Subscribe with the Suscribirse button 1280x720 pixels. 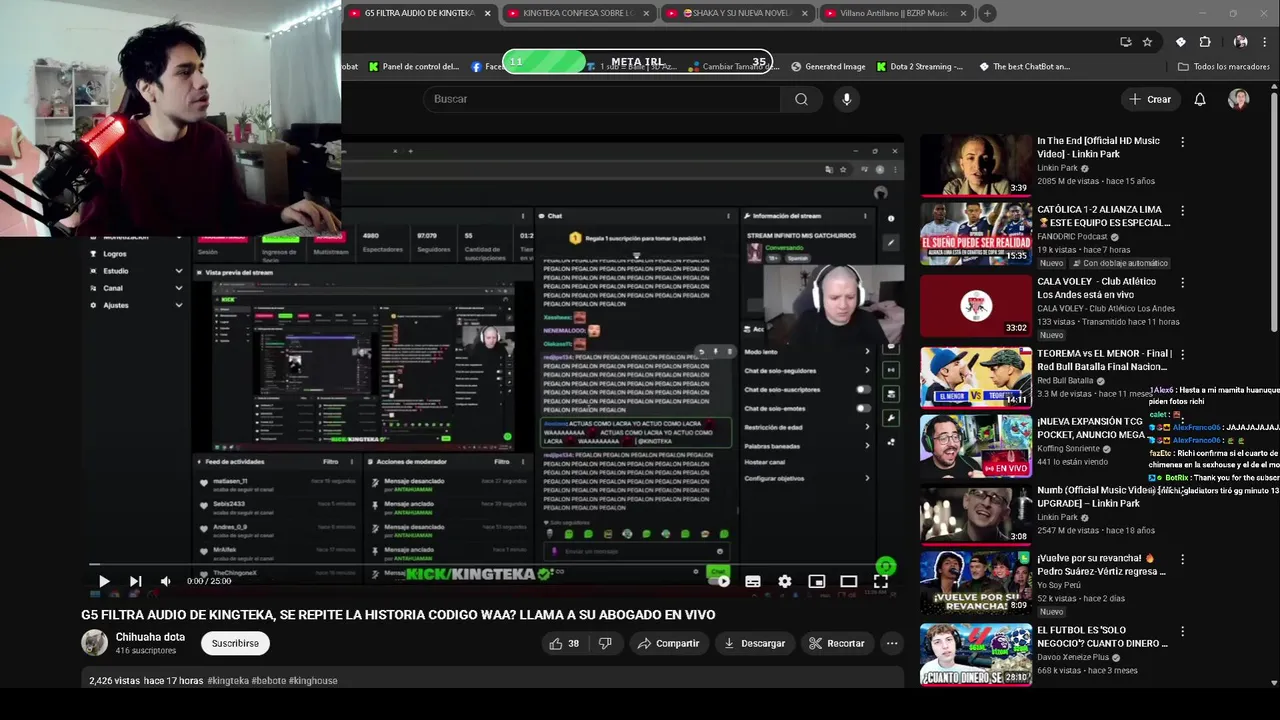235,643
